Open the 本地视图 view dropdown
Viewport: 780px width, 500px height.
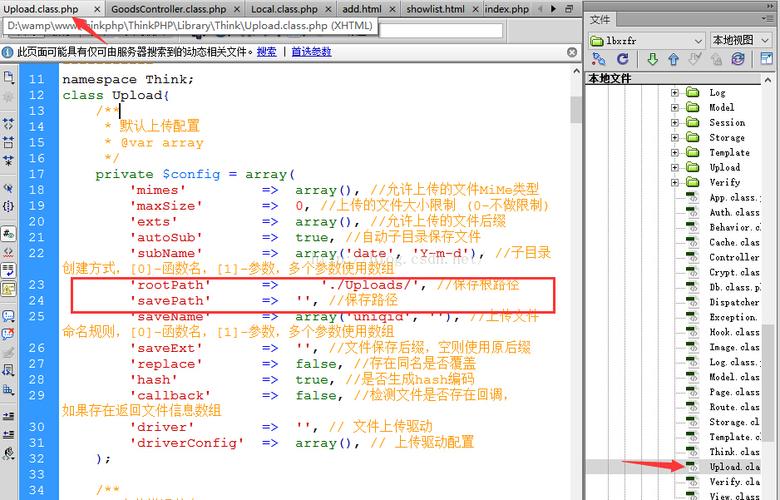(x=741, y=40)
